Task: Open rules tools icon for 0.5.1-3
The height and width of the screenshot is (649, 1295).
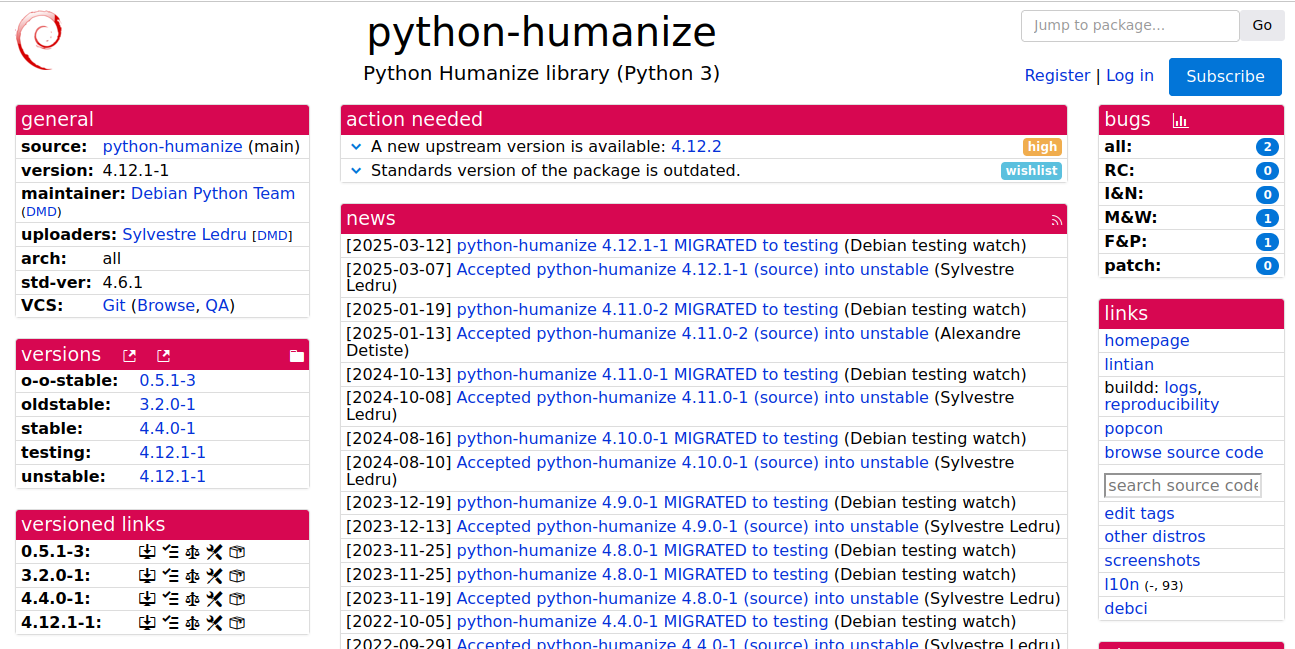Action: pyautogui.click(x=214, y=551)
